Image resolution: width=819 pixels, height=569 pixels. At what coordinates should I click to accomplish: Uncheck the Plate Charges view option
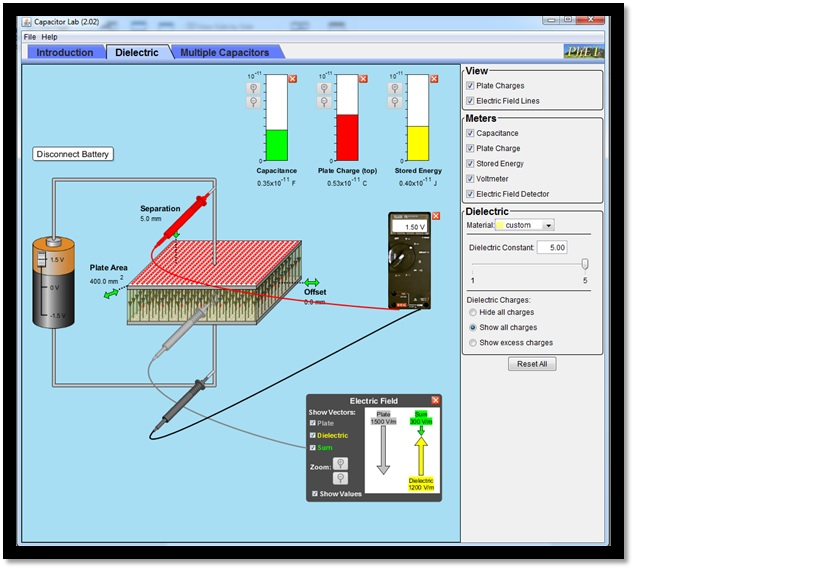(x=470, y=86)
